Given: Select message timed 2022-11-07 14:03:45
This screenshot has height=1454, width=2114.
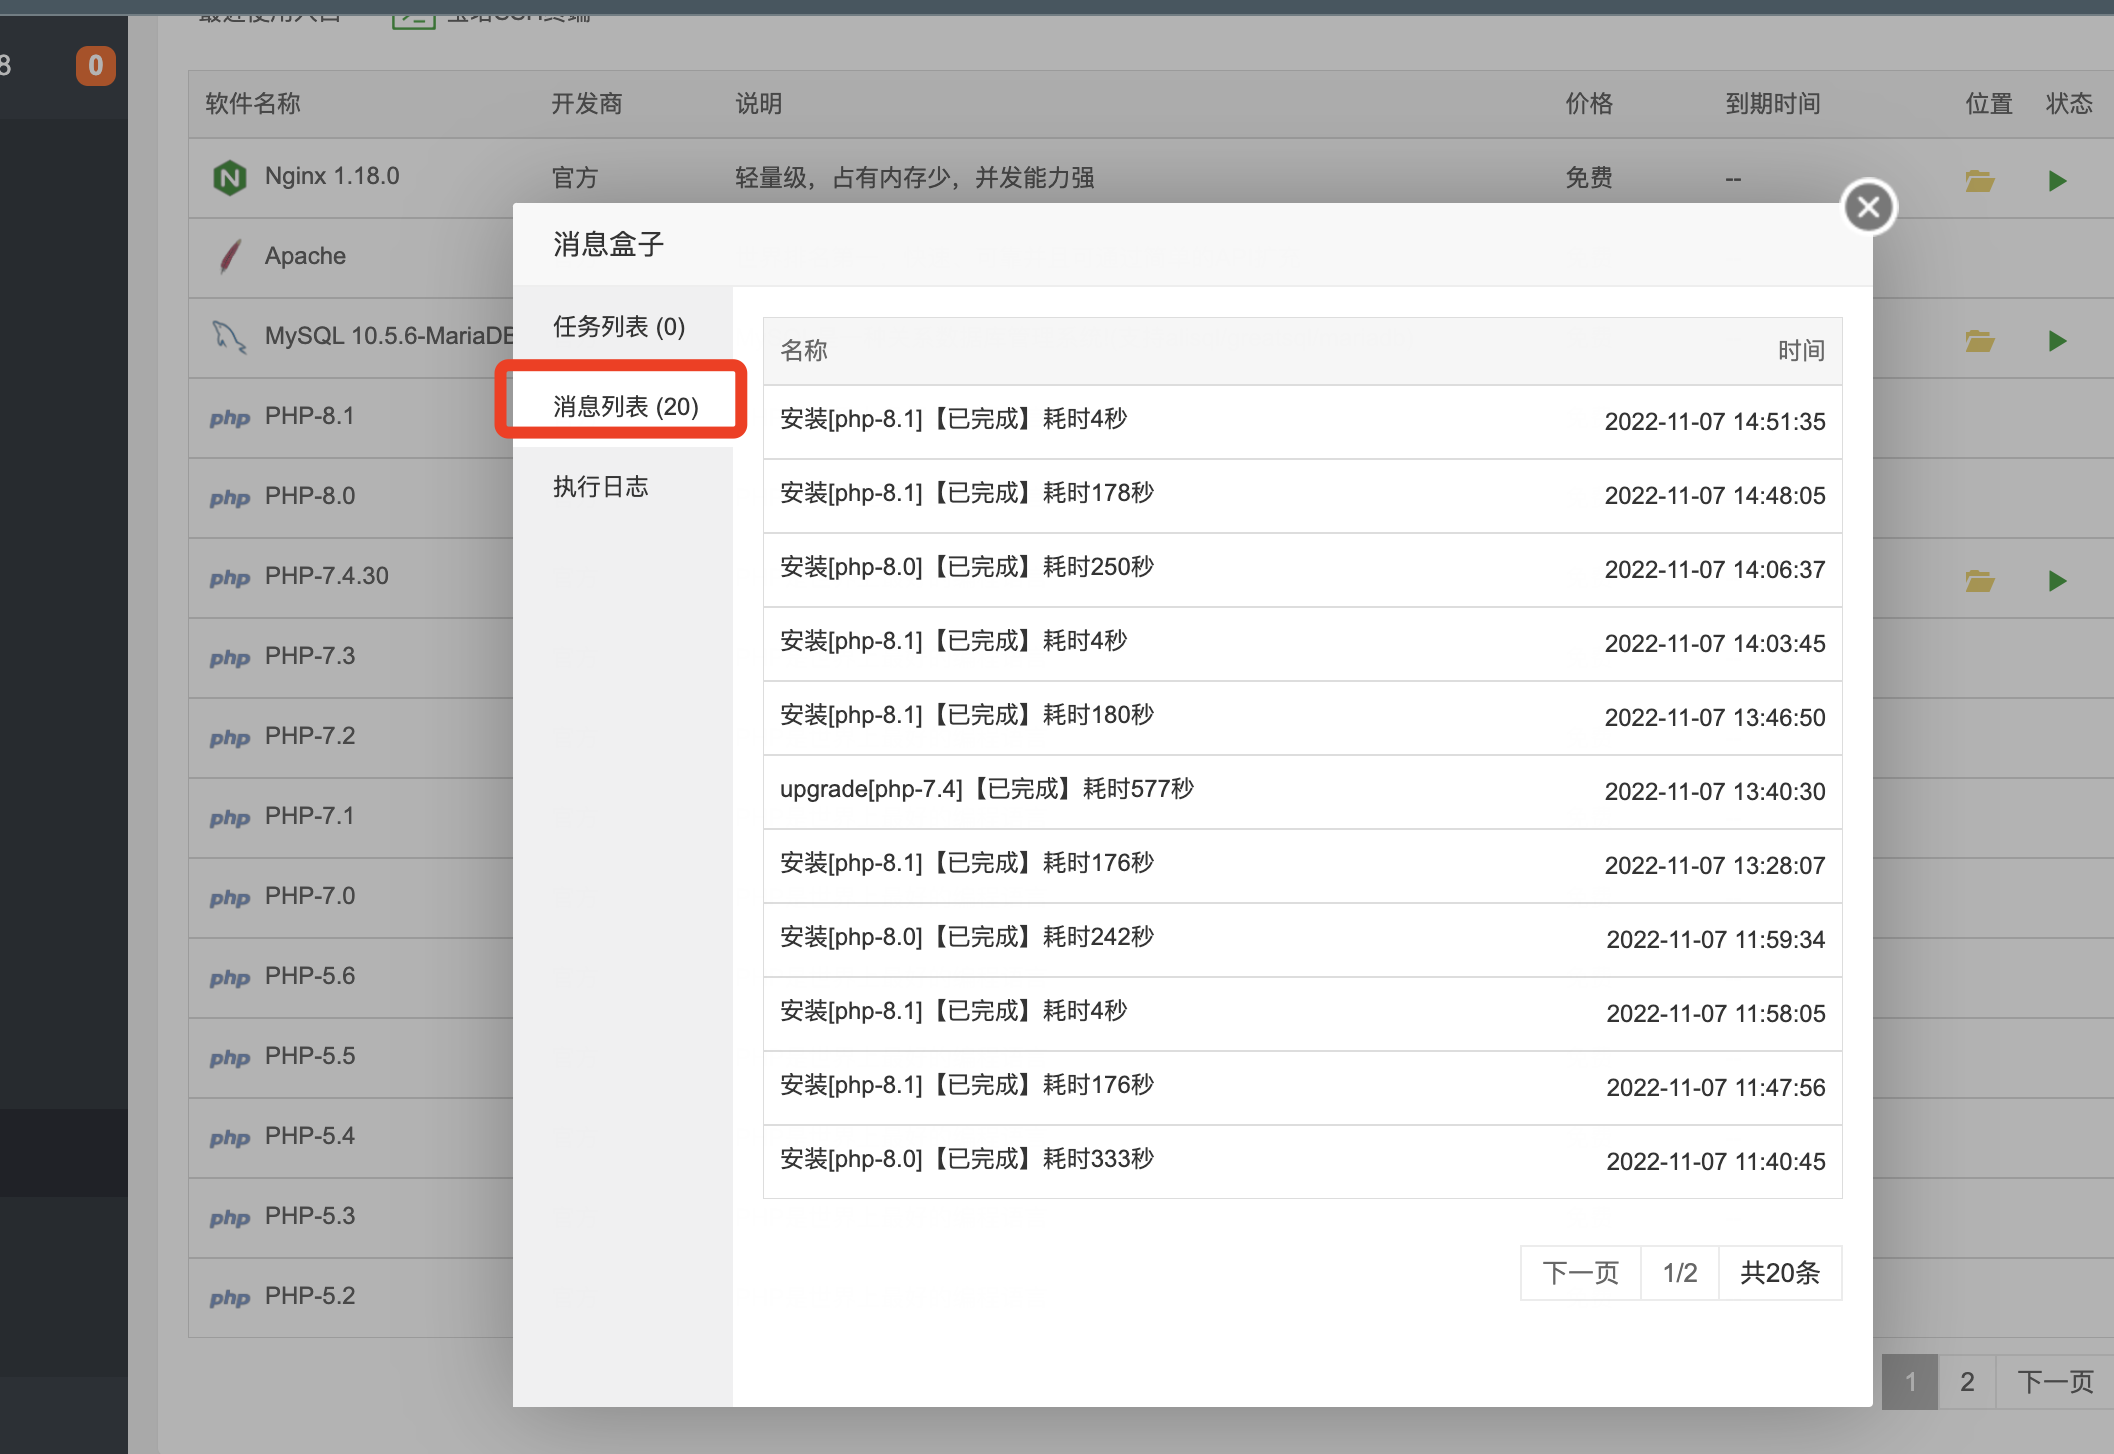Looking at the screenshot, I should point(1302,644).
